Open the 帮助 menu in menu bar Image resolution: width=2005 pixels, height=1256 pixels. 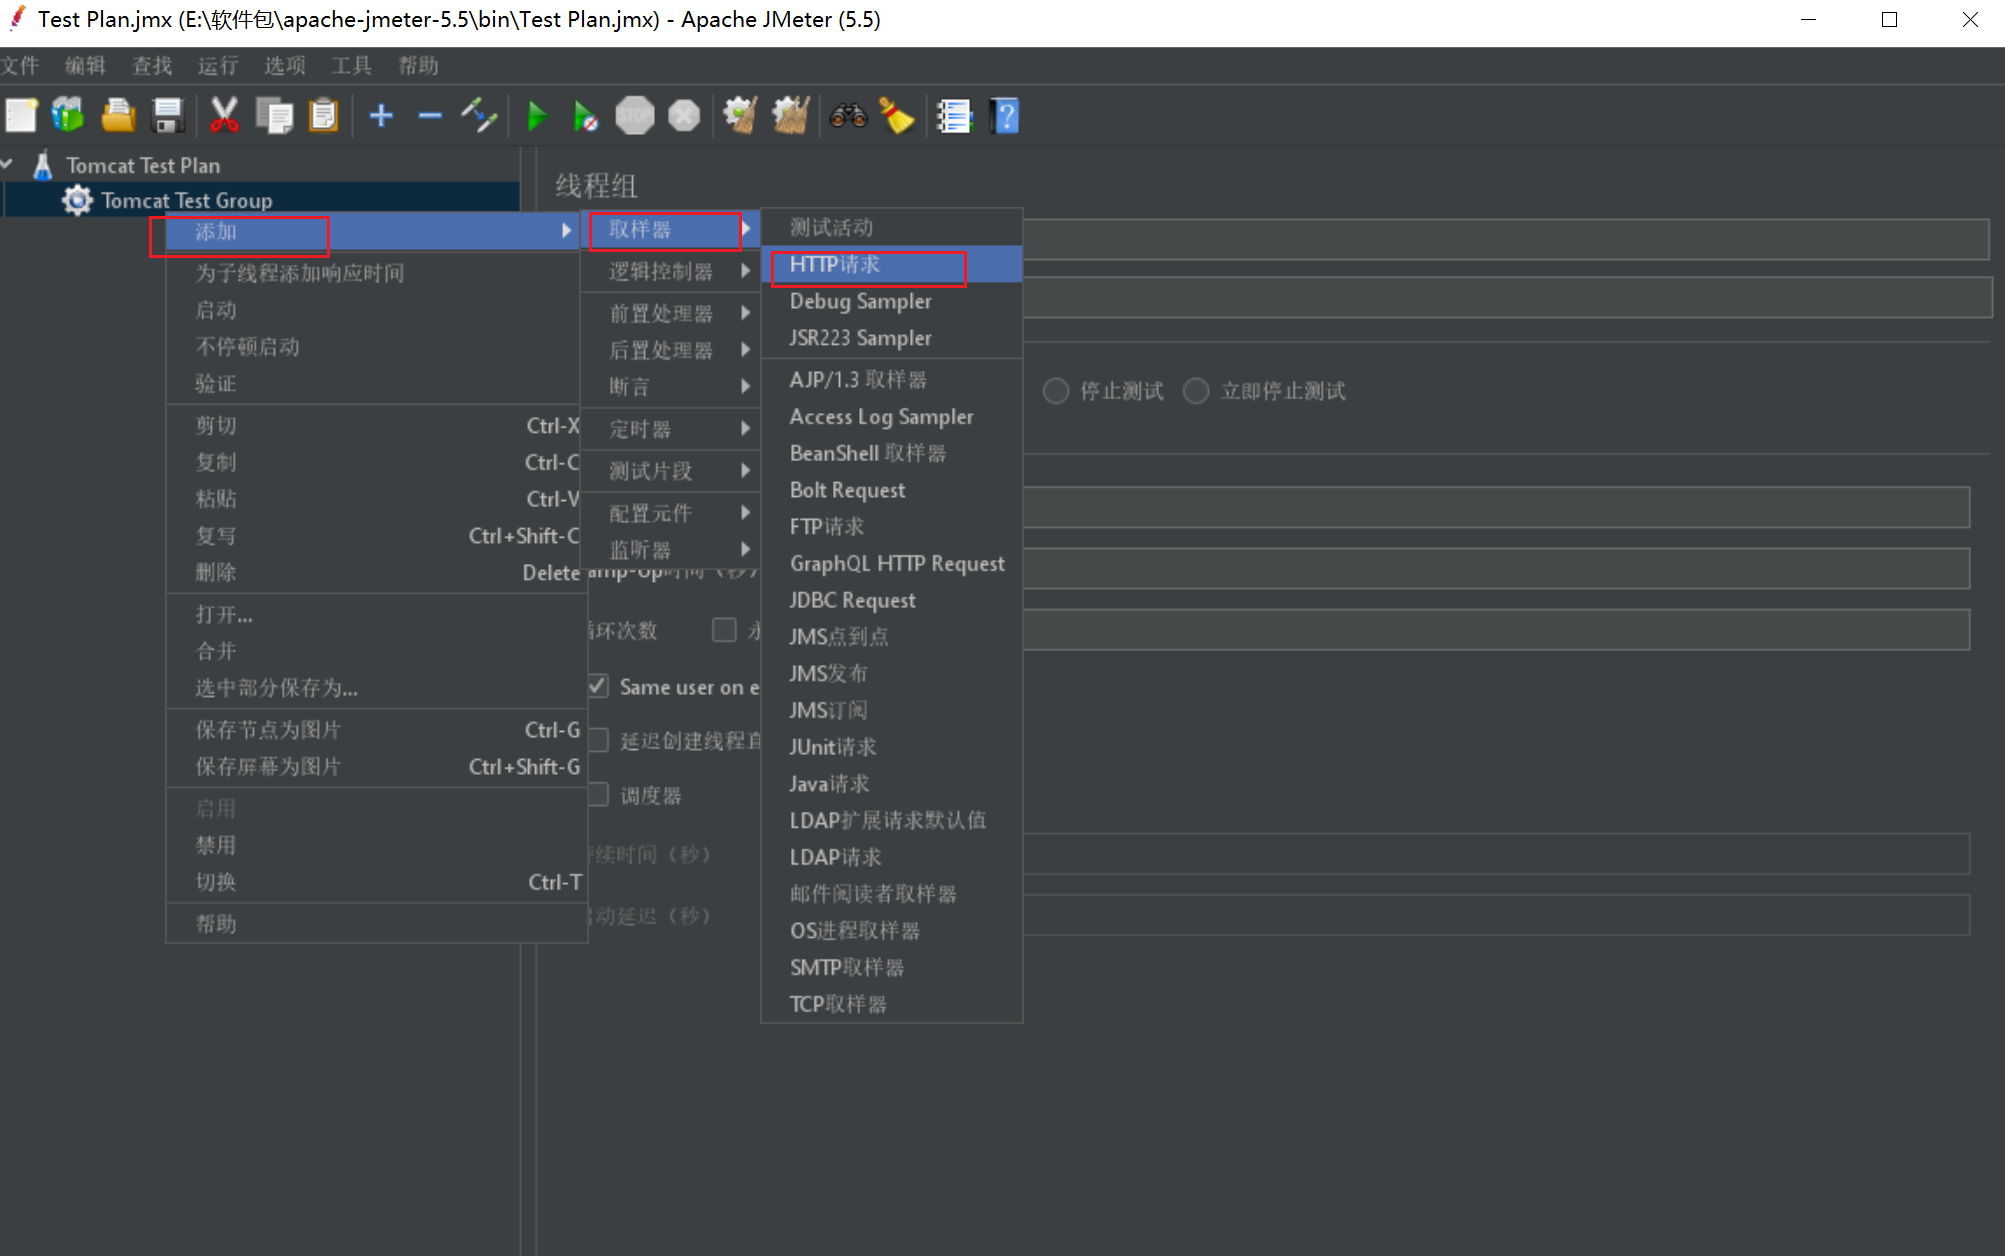418,66
